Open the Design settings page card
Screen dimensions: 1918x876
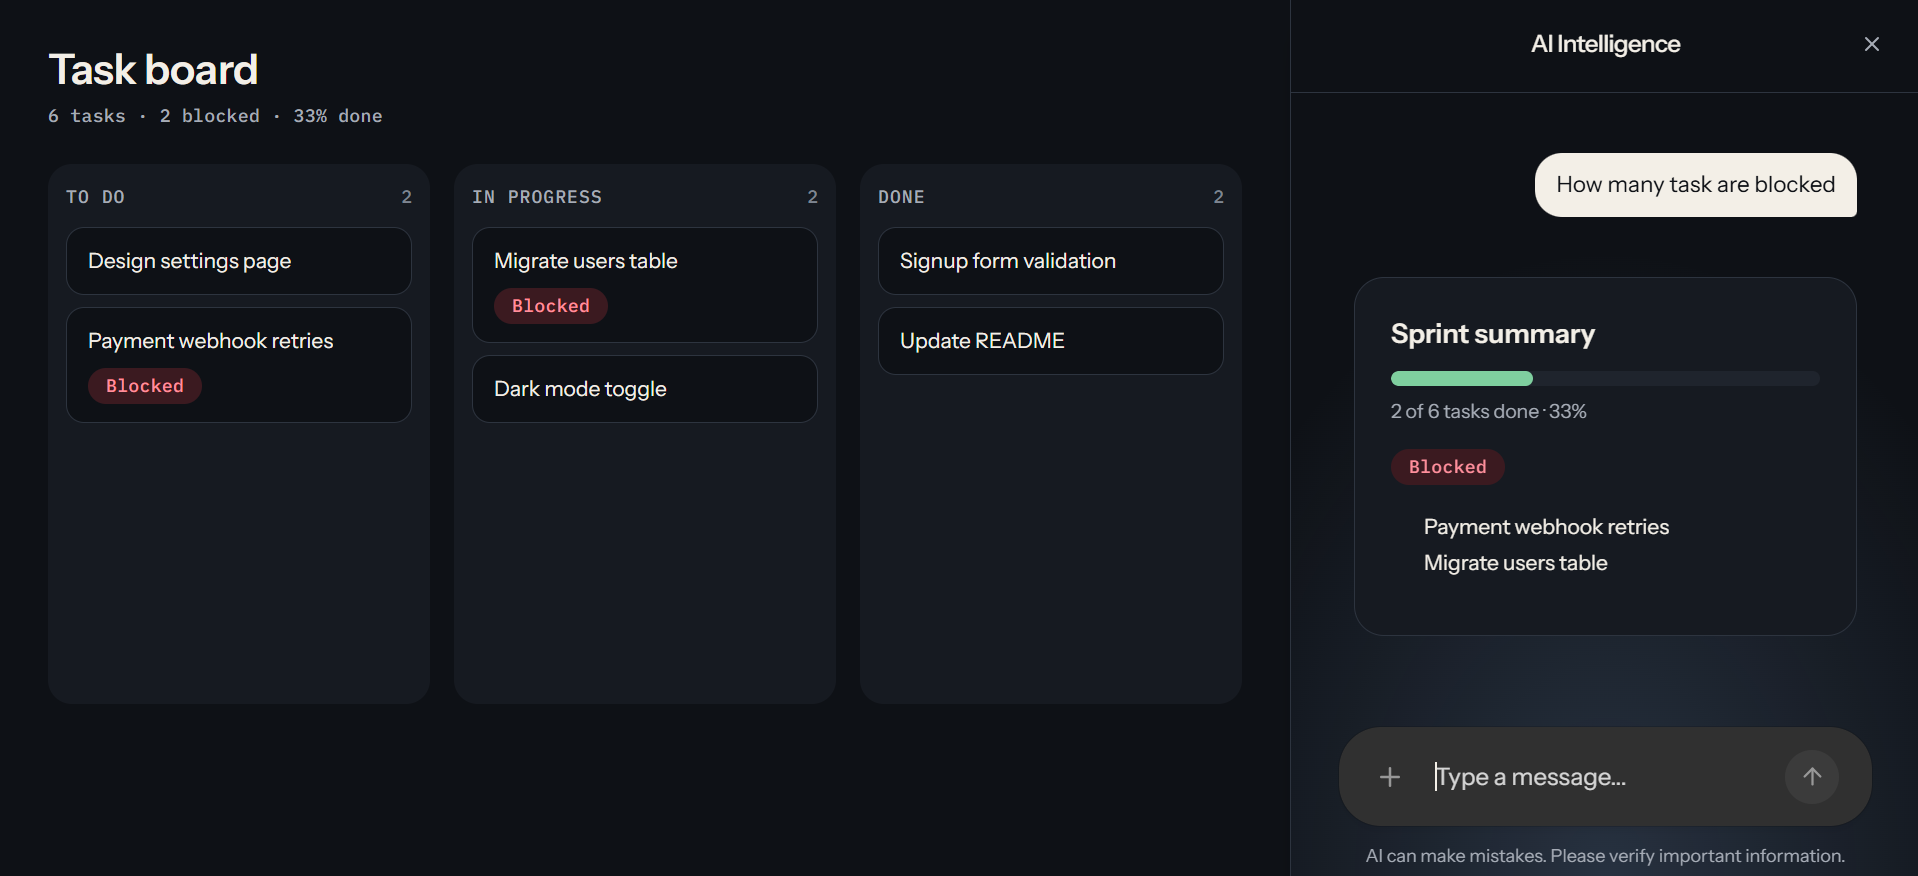coord(239,261)
